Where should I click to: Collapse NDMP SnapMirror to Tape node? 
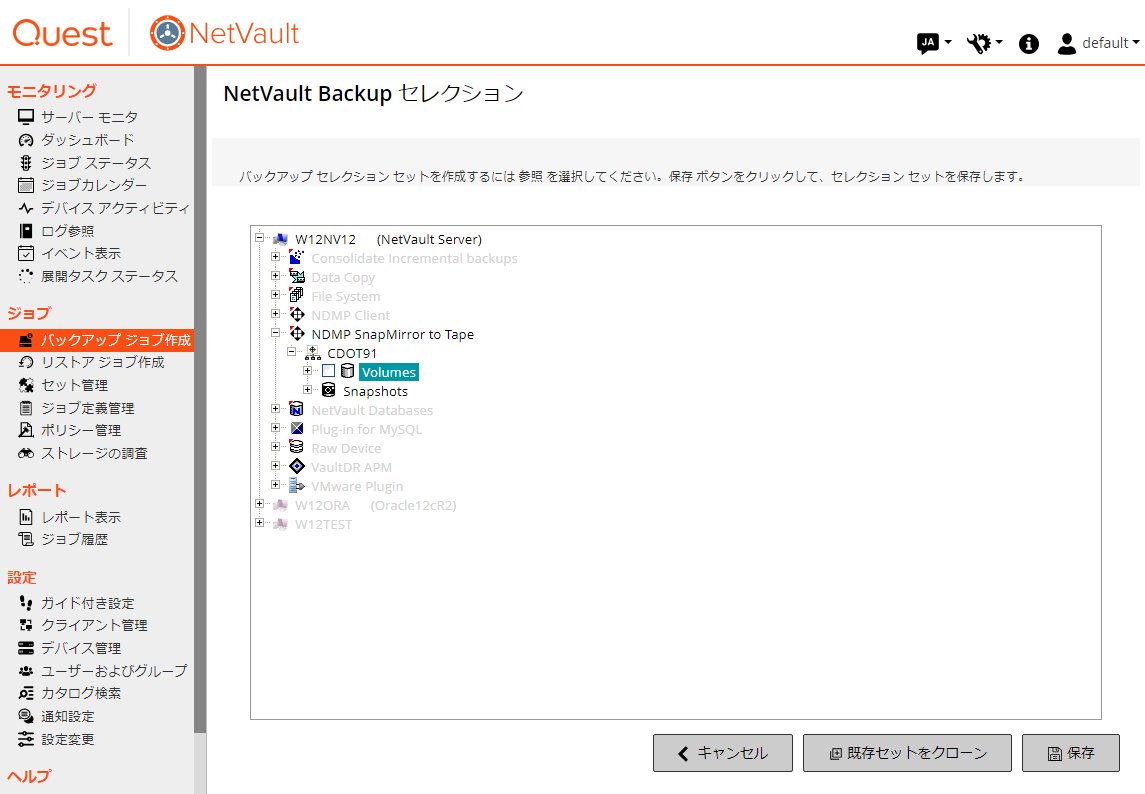point(275,332)
